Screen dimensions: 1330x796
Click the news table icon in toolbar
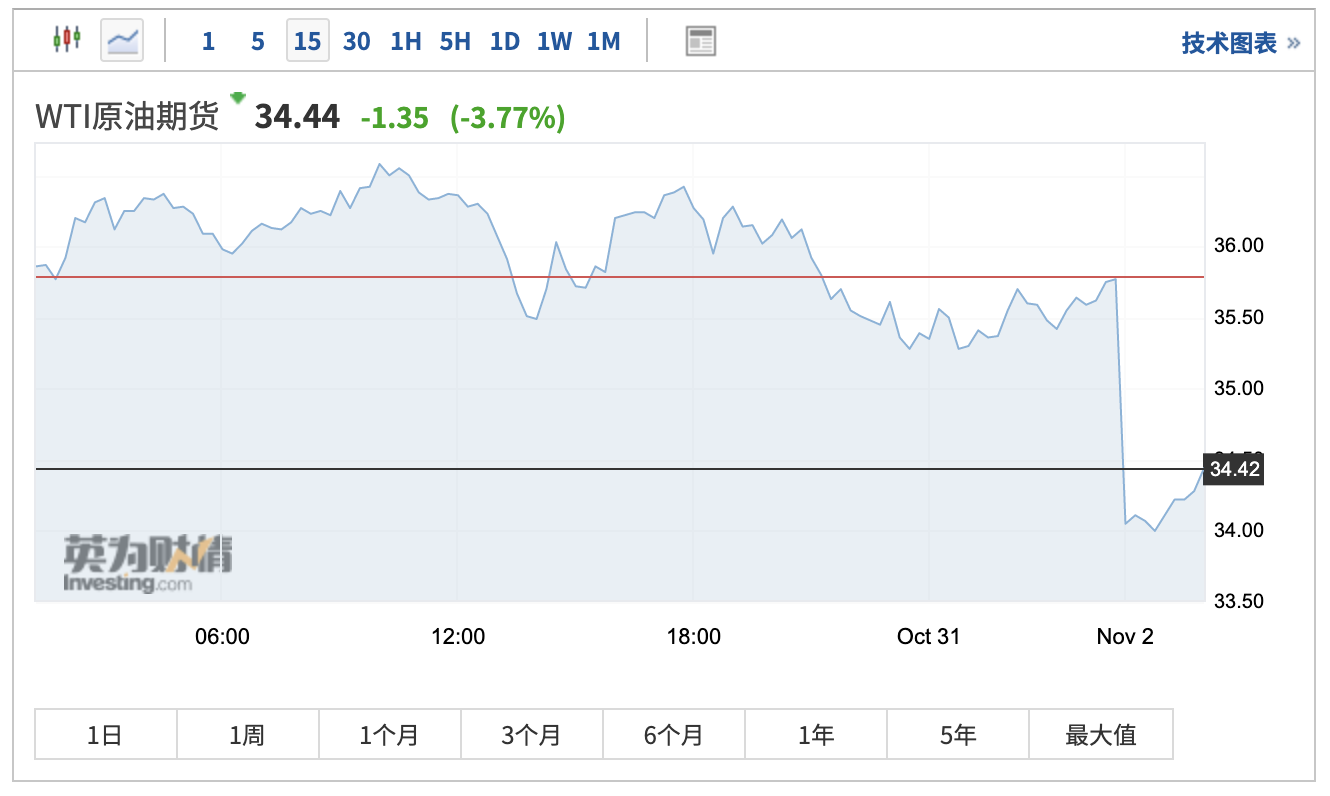(701, 41)
